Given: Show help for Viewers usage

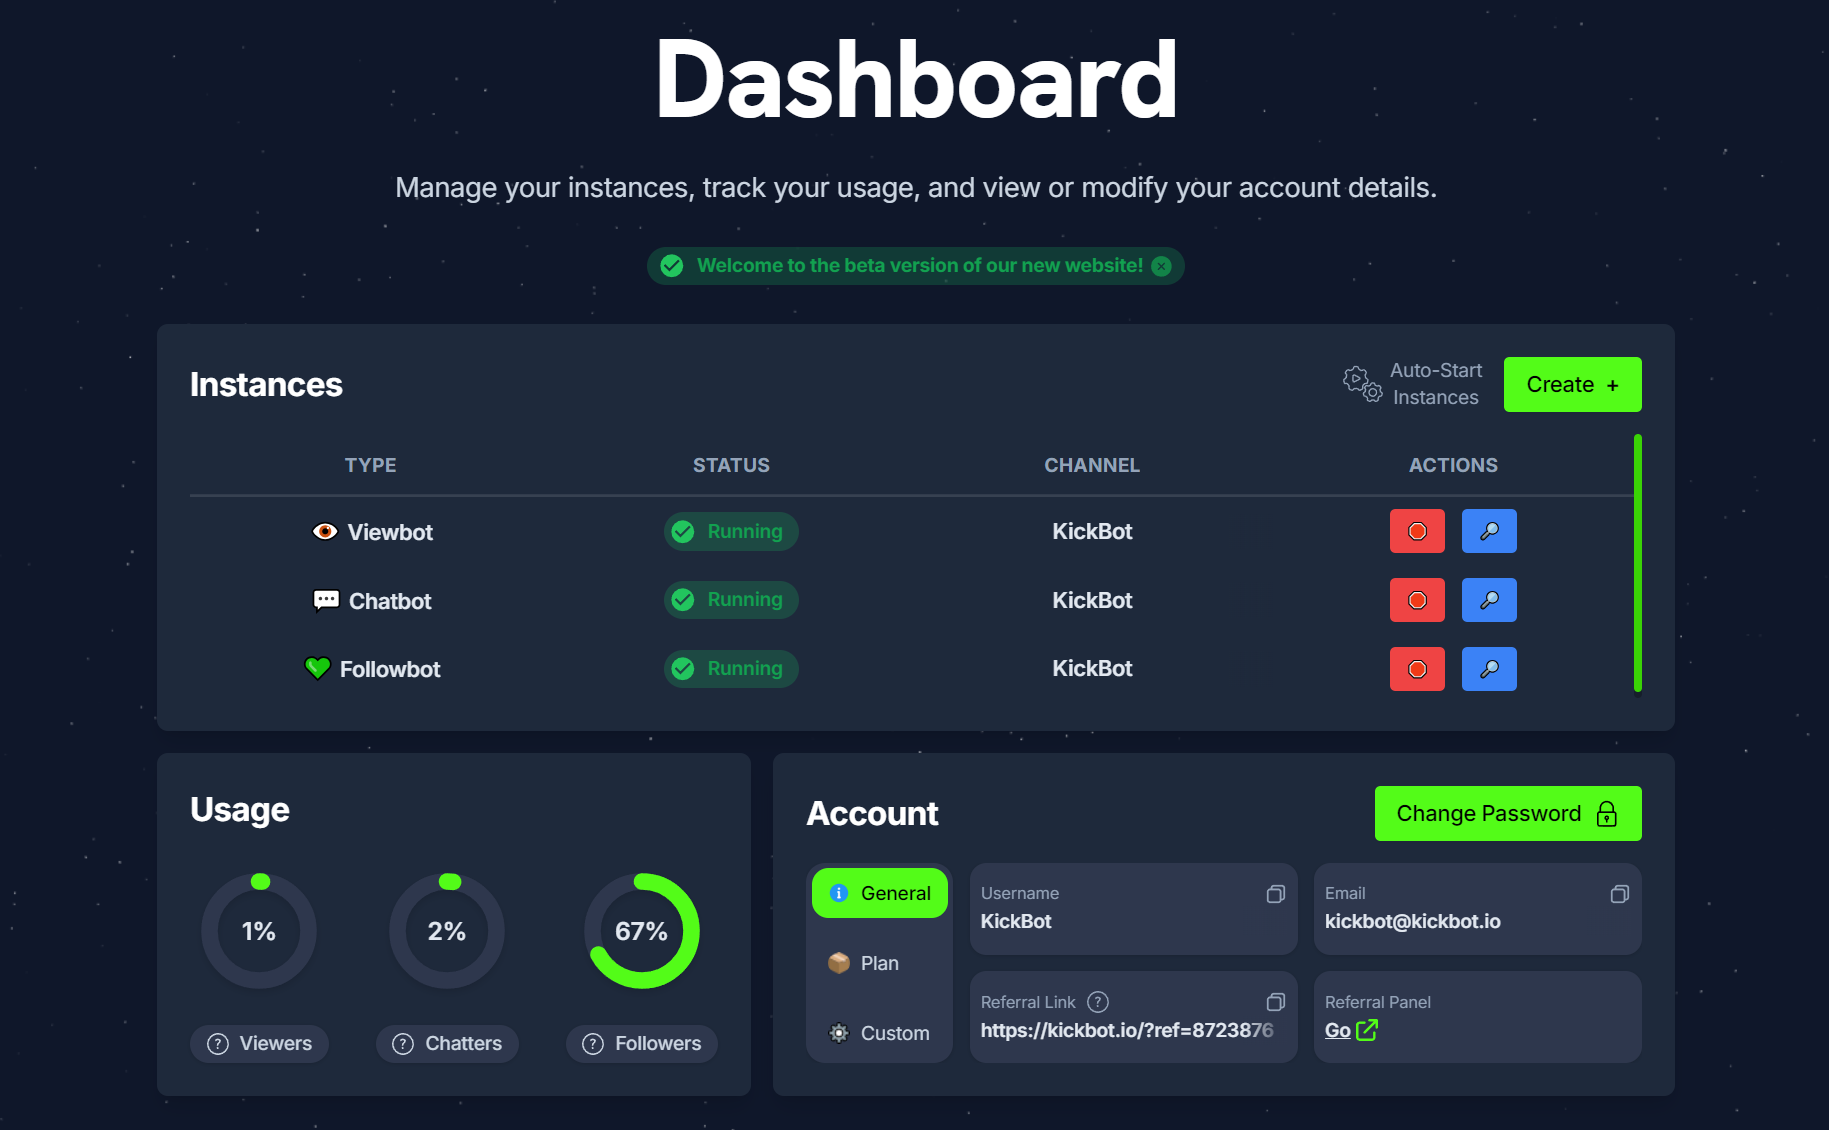Looking at the screenshot, I should pos(218,1044).
